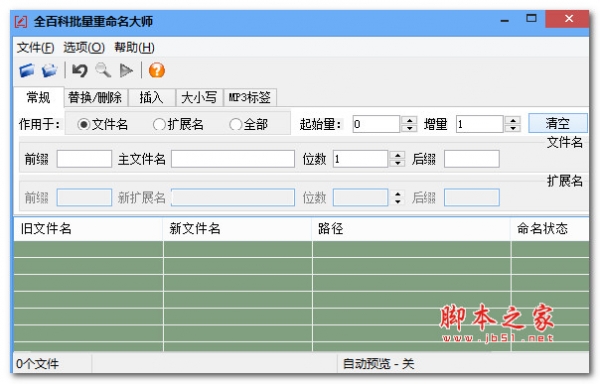Screen dimensions: 600x384
Task: Click the 新扩展名 input field
Action: pyautogui.click(x=233, y=197)
